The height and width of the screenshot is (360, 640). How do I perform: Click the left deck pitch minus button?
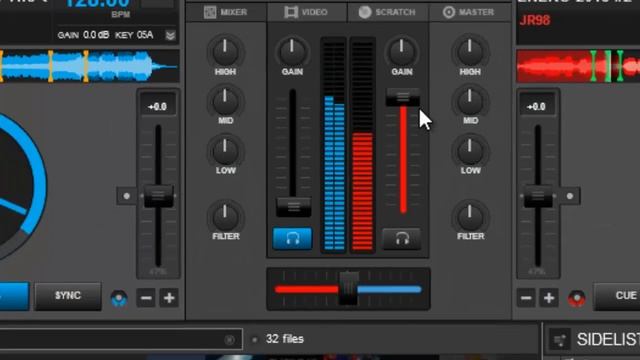[146, 298]
